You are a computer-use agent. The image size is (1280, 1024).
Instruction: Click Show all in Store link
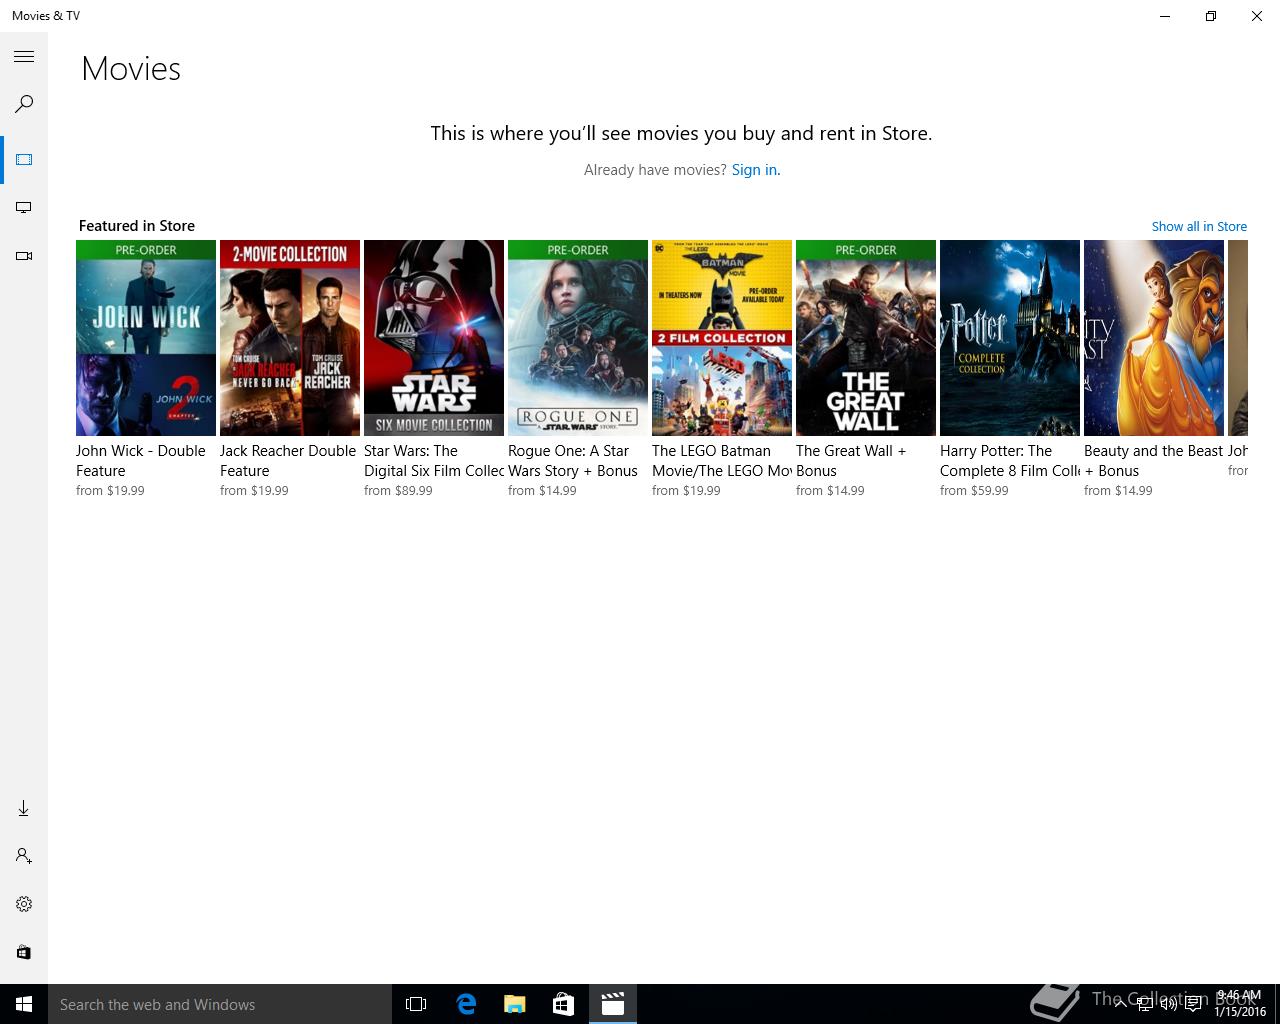(1199, 226)
